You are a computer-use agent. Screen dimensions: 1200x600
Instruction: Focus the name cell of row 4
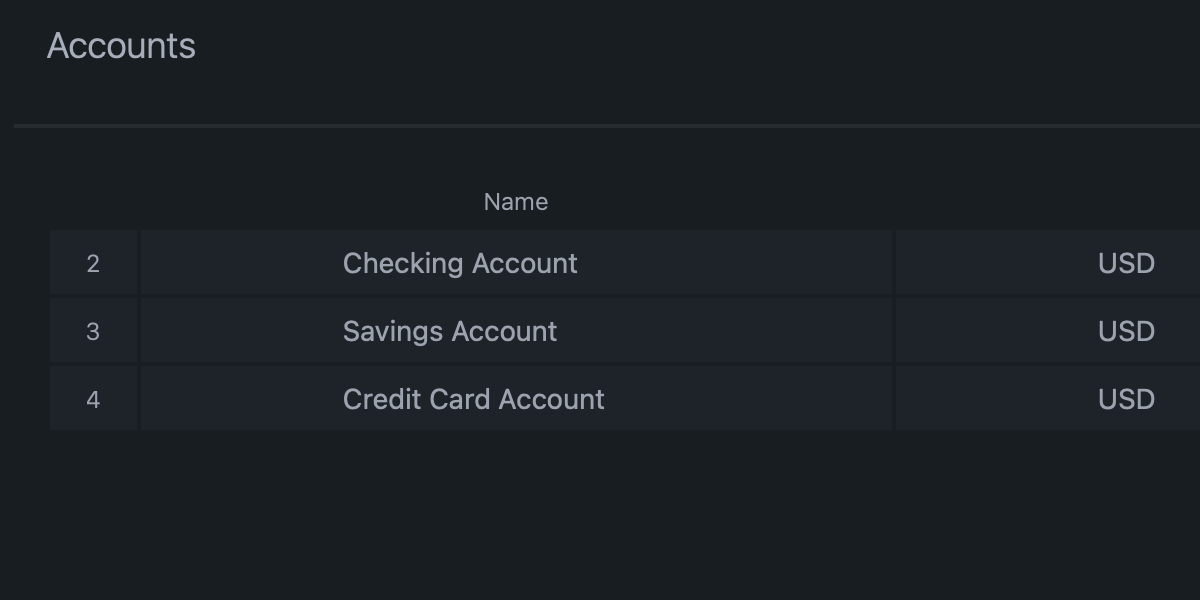(x=516, y=399)
